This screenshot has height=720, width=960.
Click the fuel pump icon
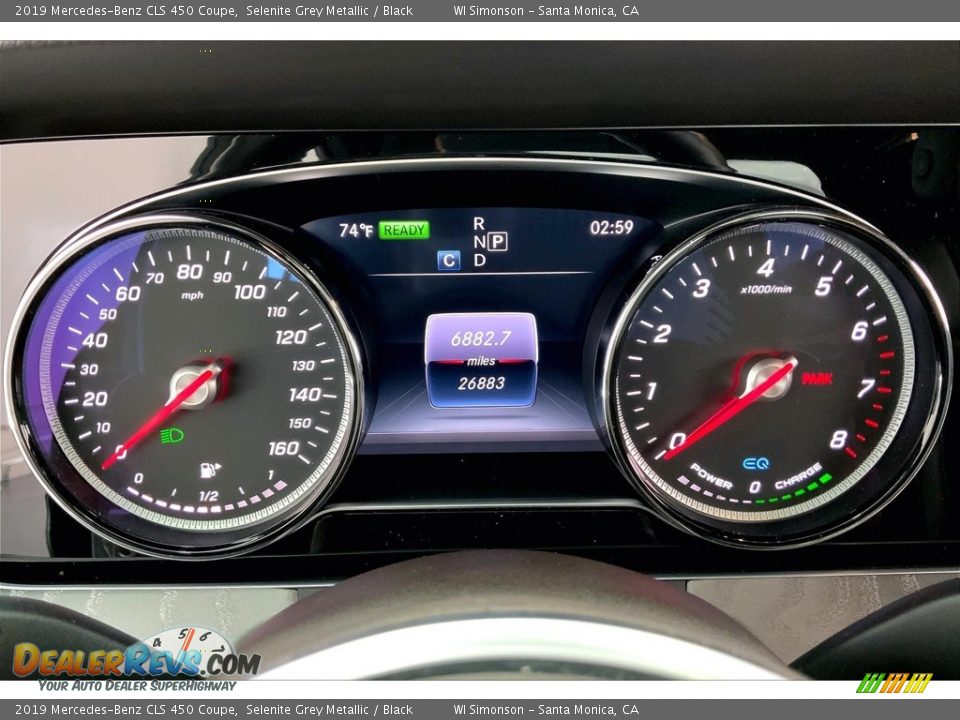click(210, 470)
